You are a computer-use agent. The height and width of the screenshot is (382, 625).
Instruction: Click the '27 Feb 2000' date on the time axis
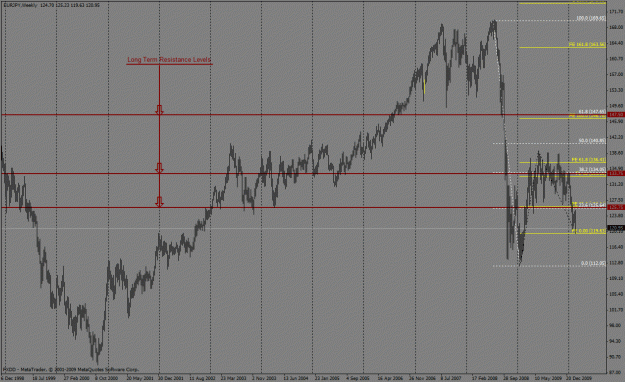tap(76, 378)
